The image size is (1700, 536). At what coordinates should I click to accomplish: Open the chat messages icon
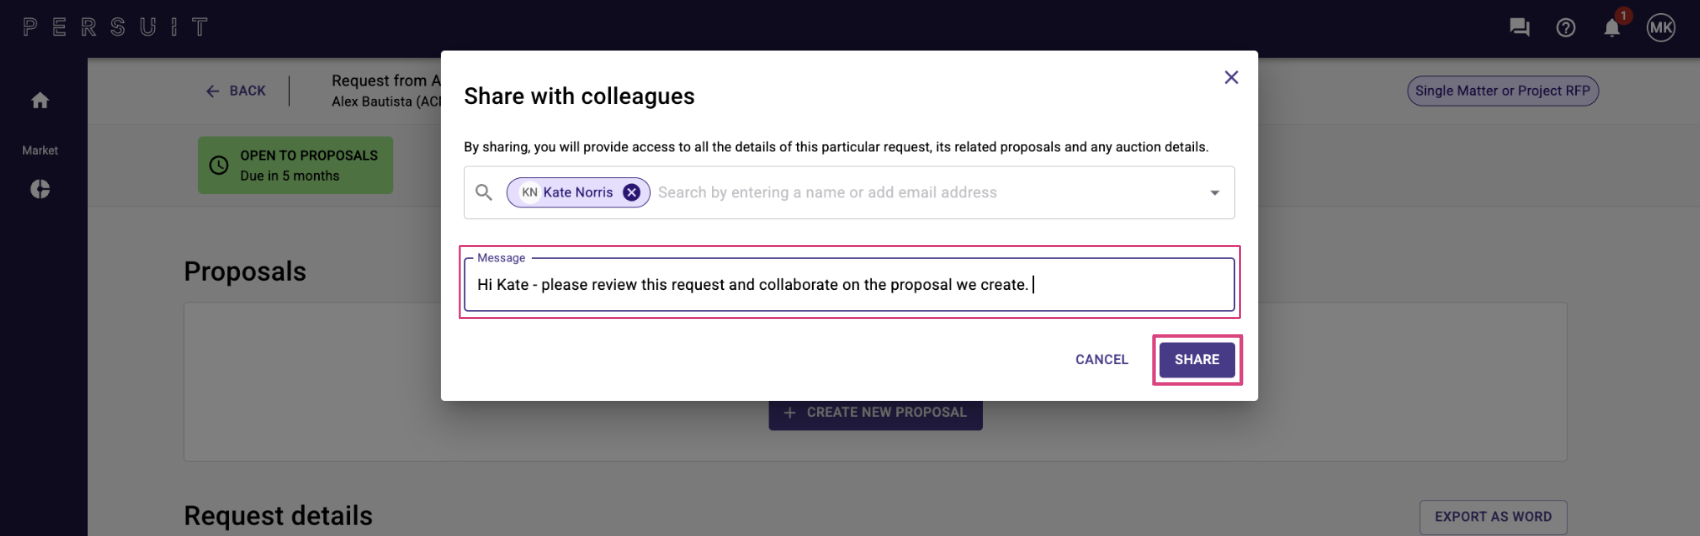pos(1520,27)
